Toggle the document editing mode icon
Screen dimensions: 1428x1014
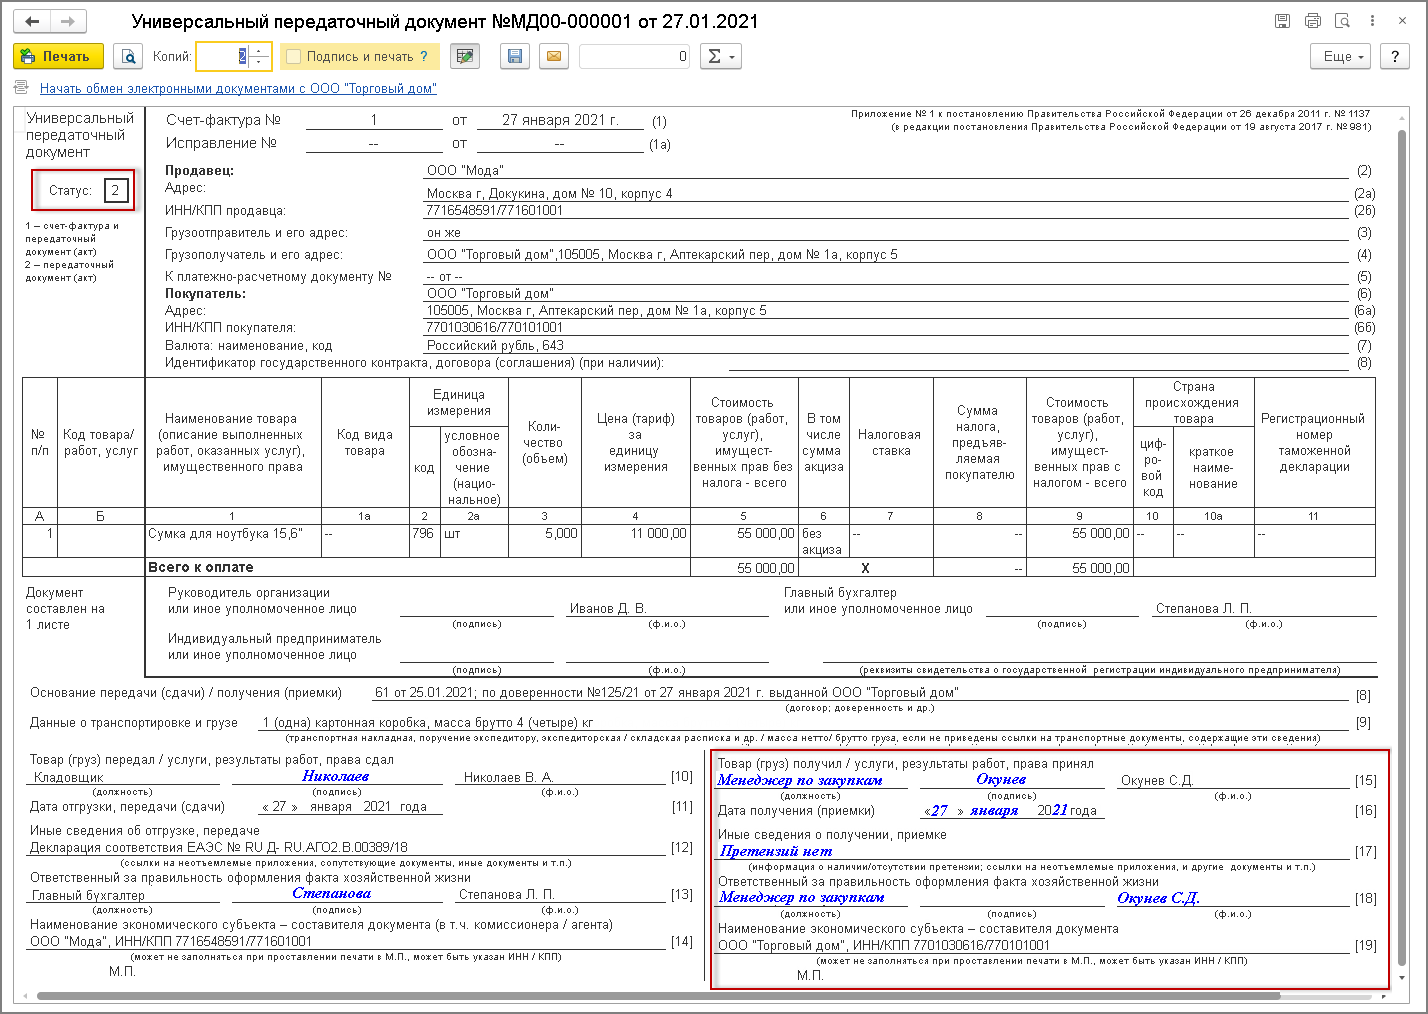[x=464, y=57]
